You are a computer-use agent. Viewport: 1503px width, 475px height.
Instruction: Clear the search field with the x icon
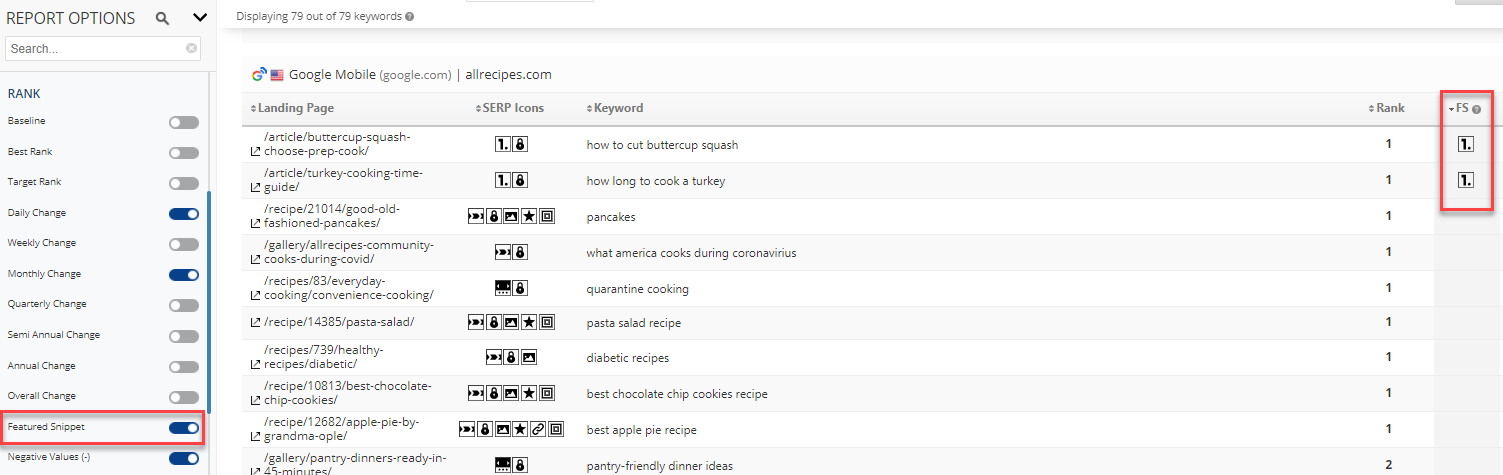(x=191, y=48)
